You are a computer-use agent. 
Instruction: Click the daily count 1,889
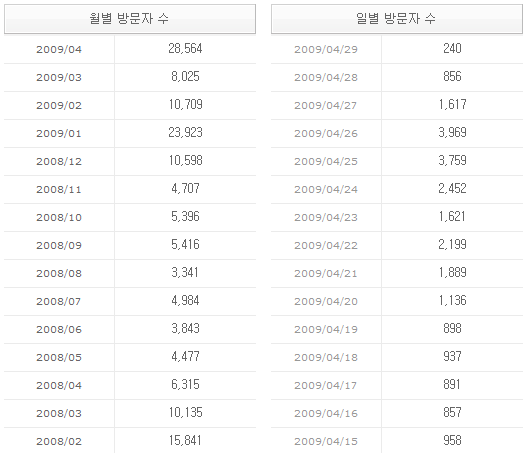pyautogui.click(x=452, y=273)
